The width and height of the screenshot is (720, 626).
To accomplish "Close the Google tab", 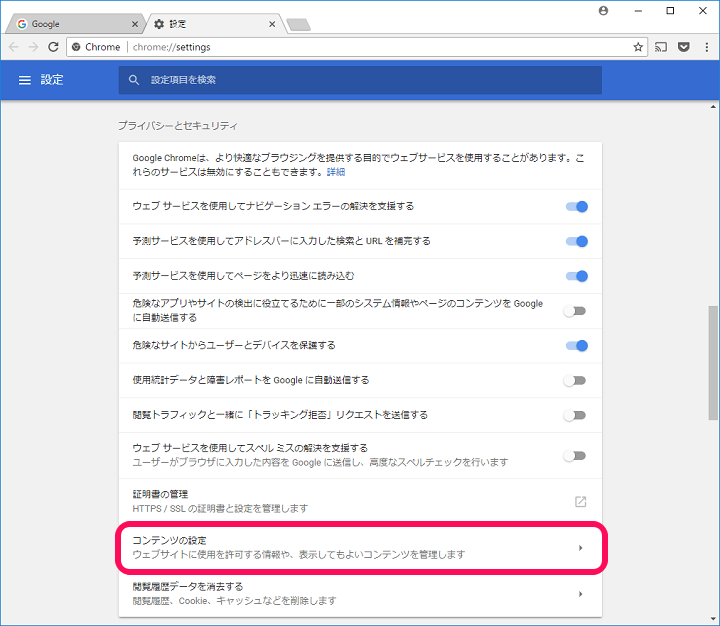I will pos(135,24).
